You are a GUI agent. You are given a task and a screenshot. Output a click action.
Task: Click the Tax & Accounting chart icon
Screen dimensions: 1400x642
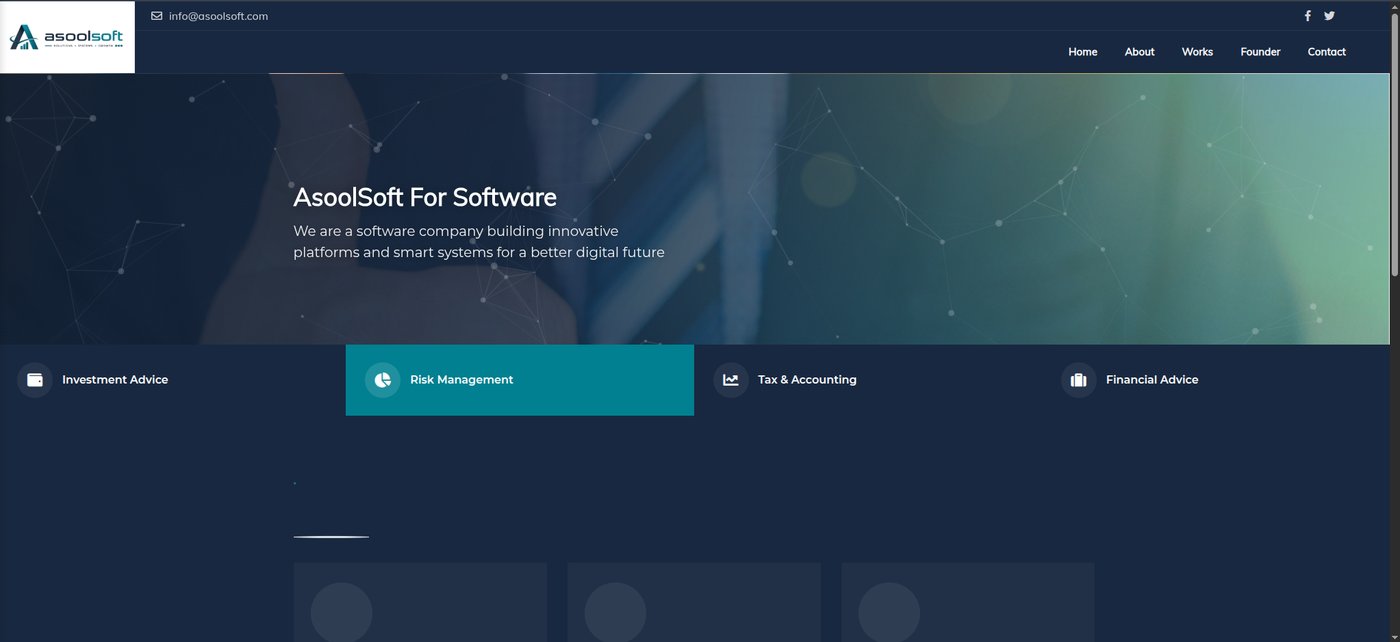pos(731,380)
